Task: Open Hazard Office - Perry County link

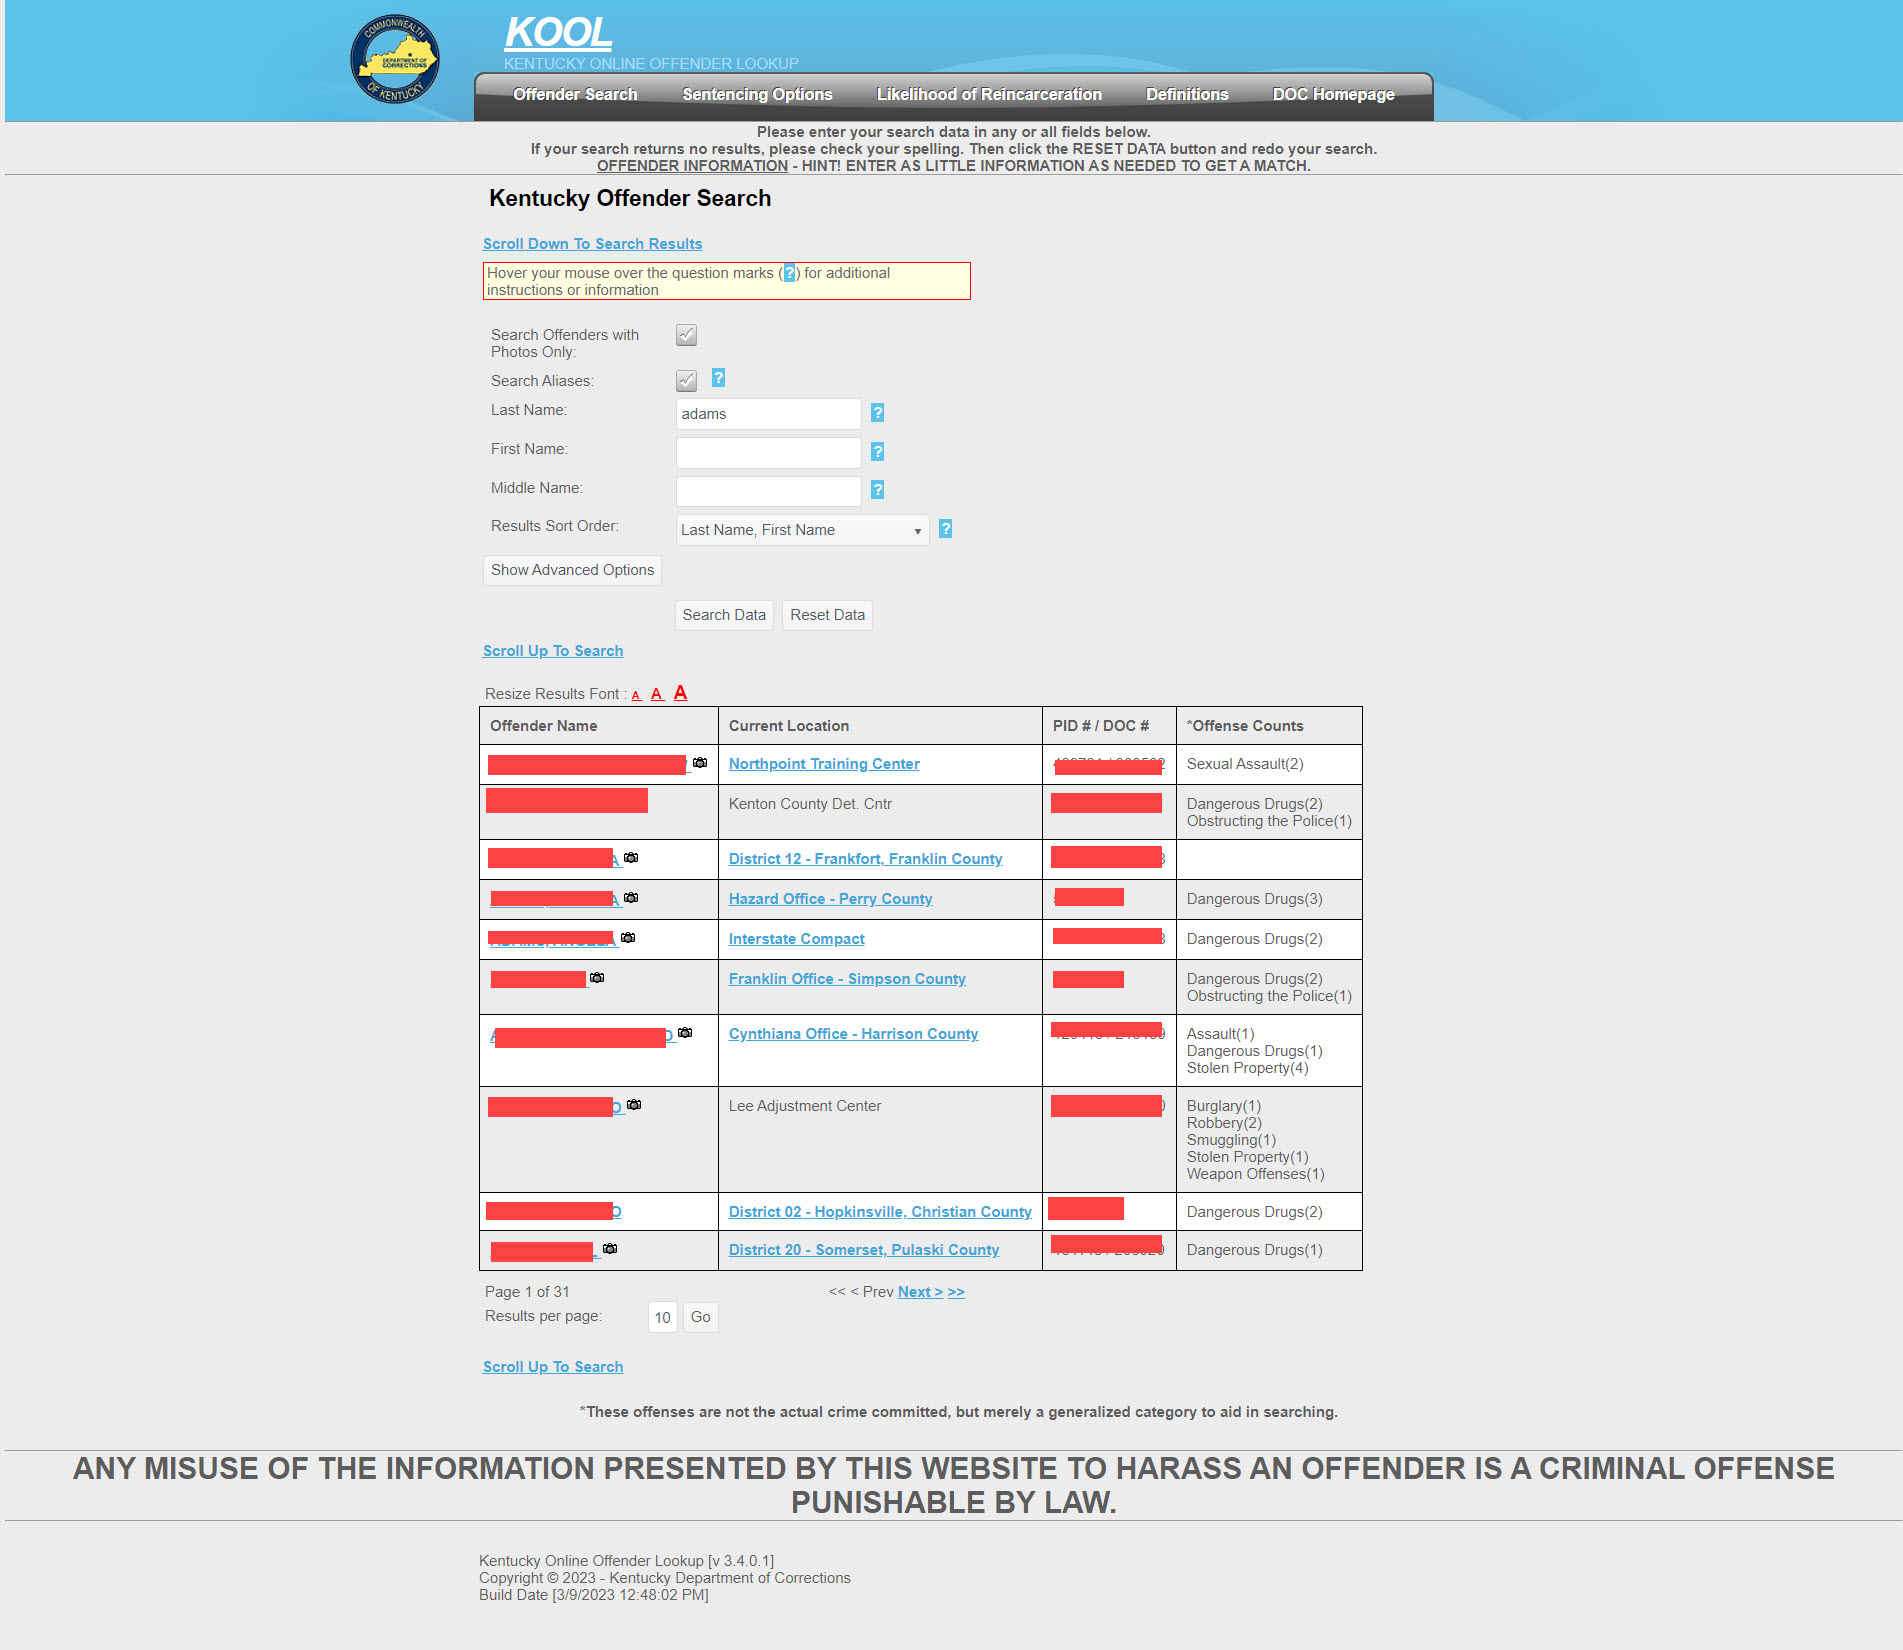Action: pyautogui.click(x=830, y=899)
